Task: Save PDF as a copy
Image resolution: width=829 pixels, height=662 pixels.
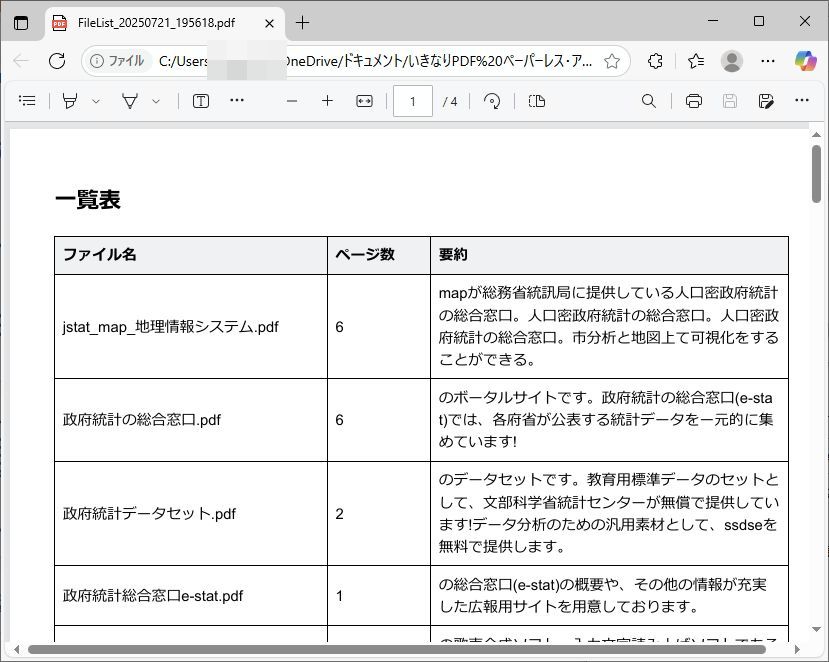Action: [766, 101]
